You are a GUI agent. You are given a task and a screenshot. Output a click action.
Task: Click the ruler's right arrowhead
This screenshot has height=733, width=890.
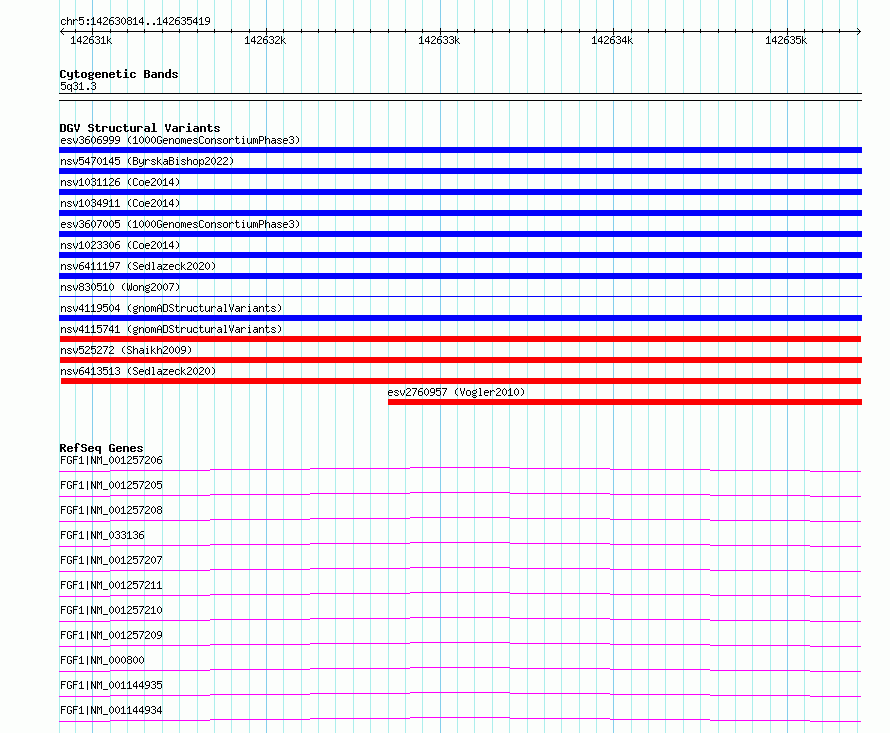tap(859, 31)
